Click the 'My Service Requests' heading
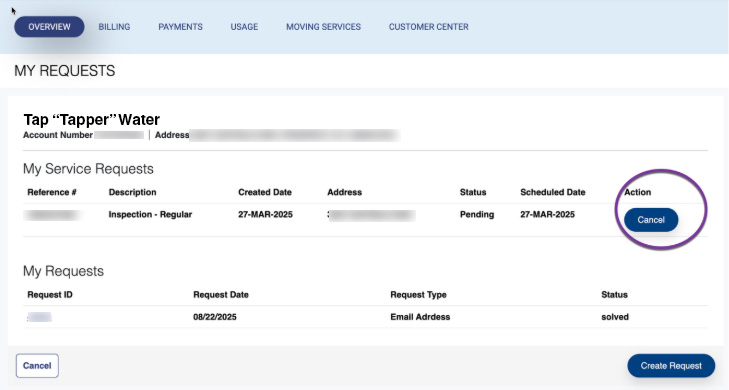The image size is (729, 390). coord(88,169)
